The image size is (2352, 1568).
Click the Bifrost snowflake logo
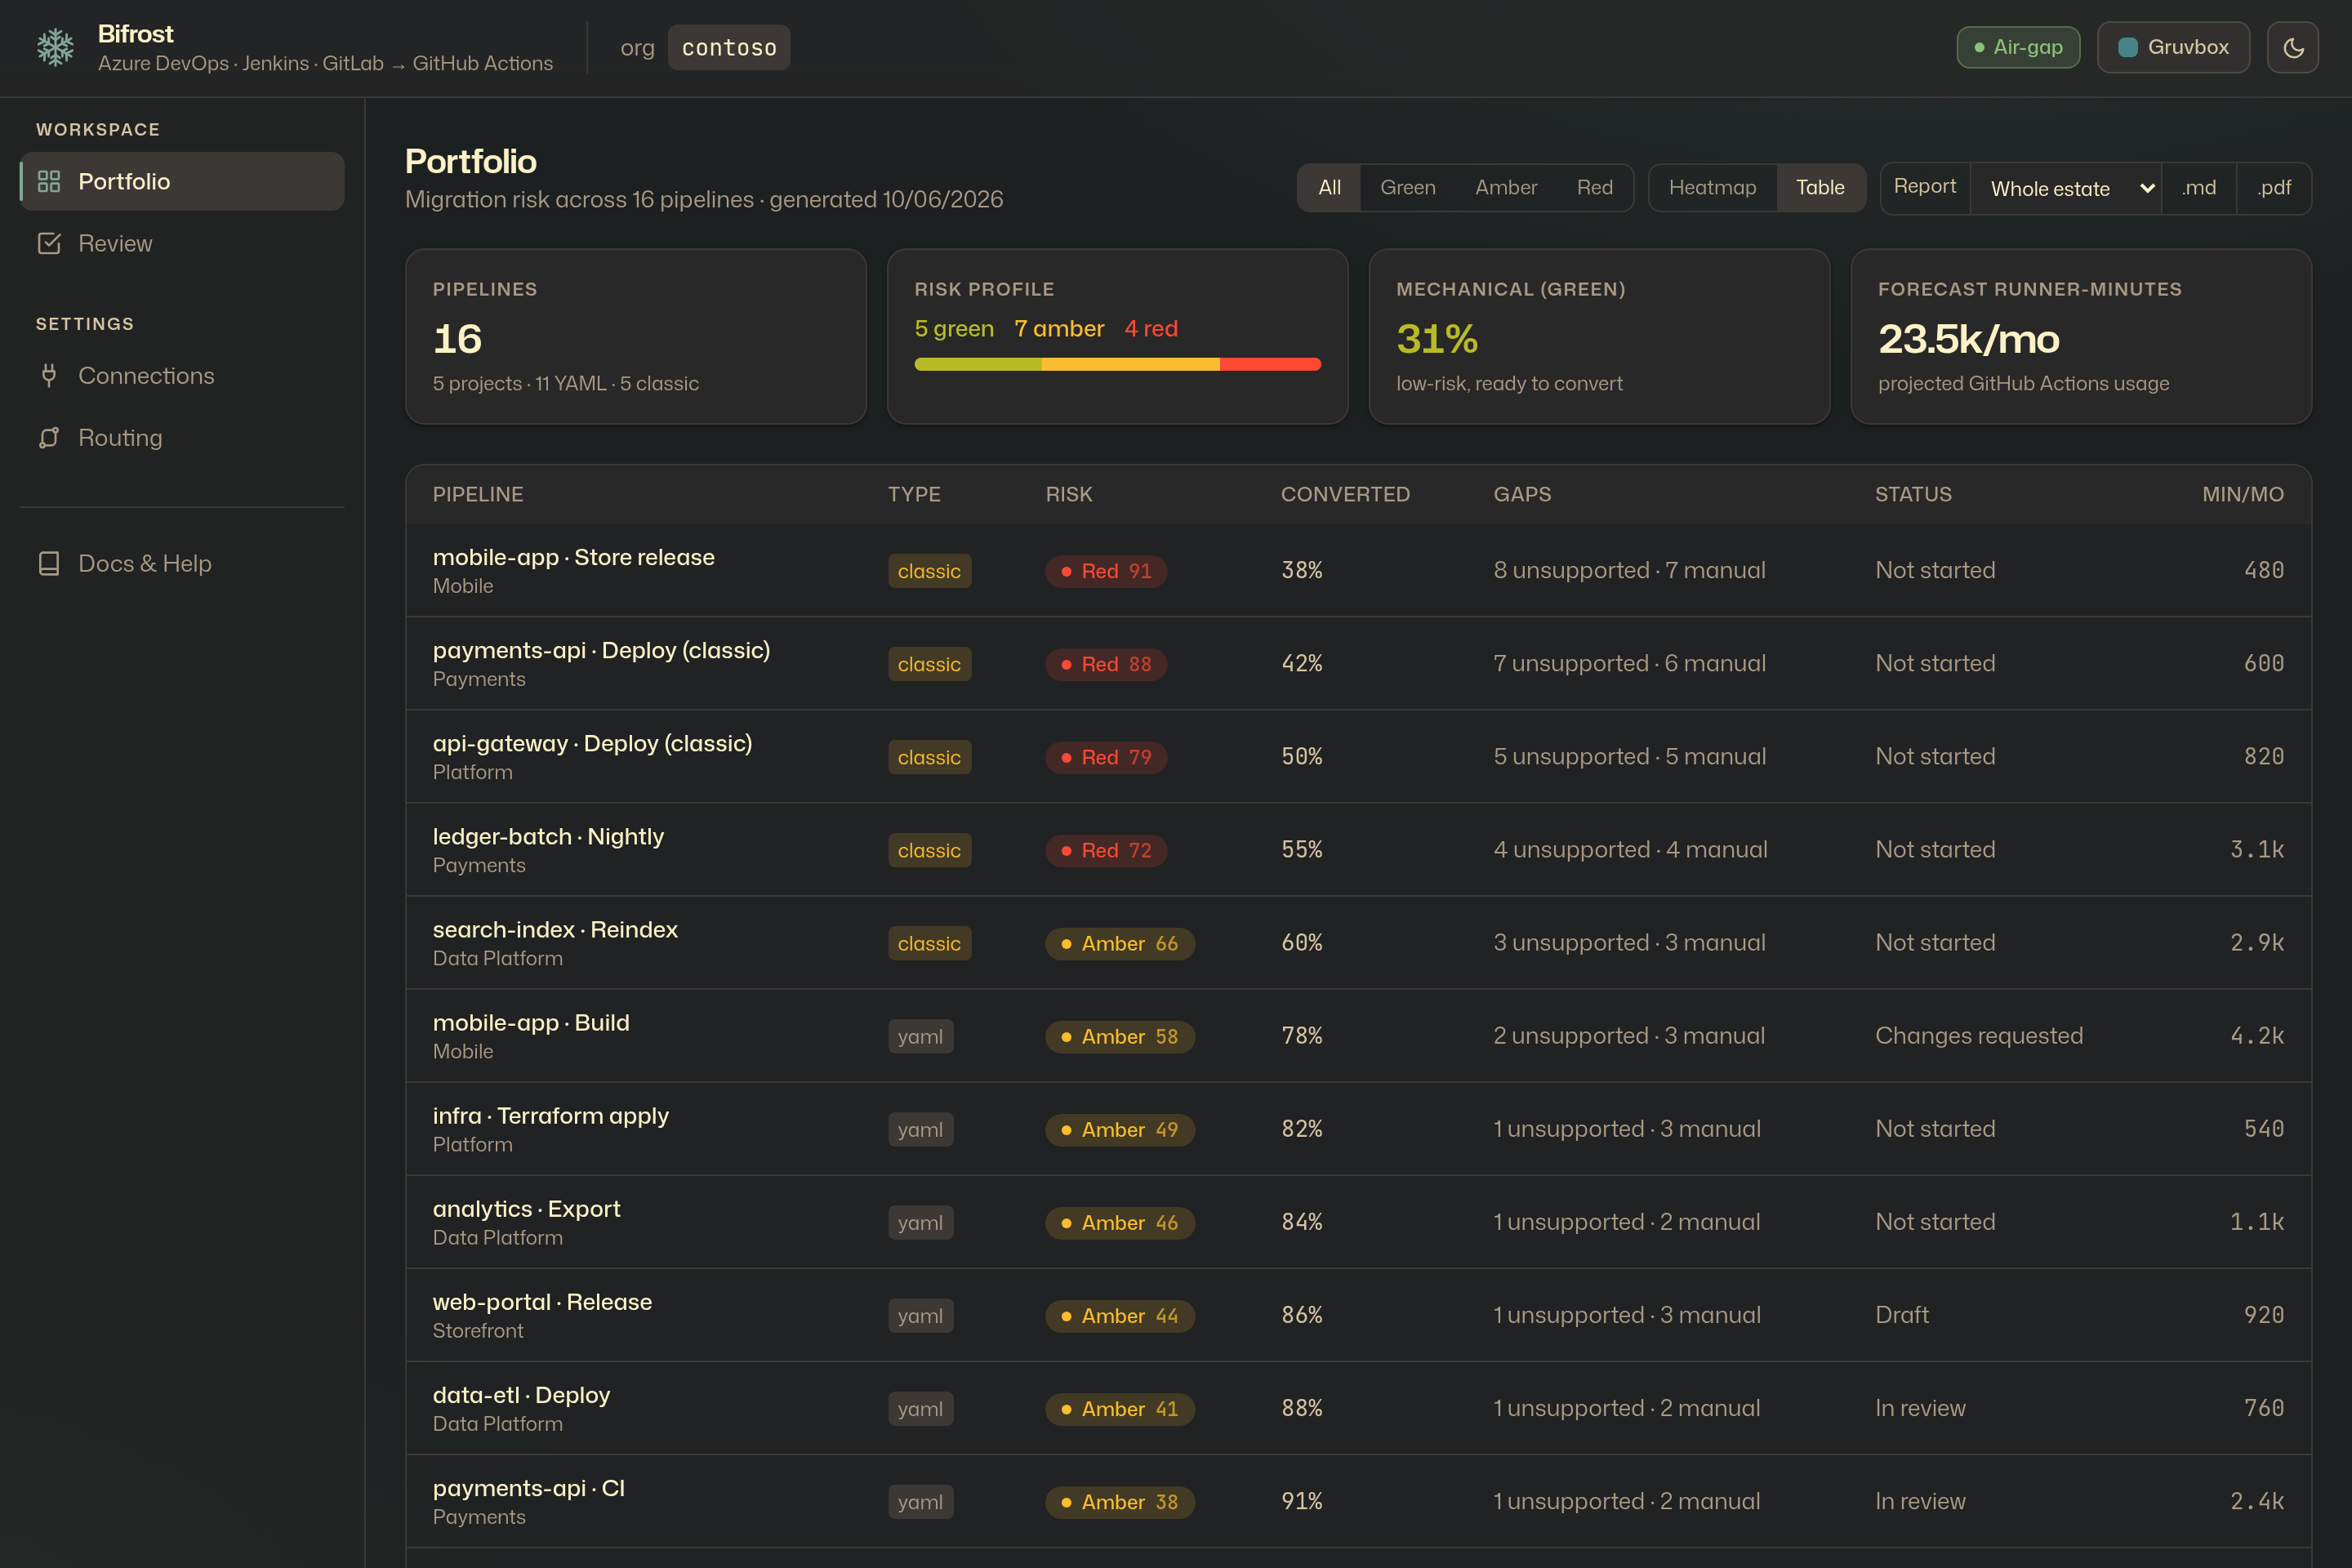(x=55, y=47)
